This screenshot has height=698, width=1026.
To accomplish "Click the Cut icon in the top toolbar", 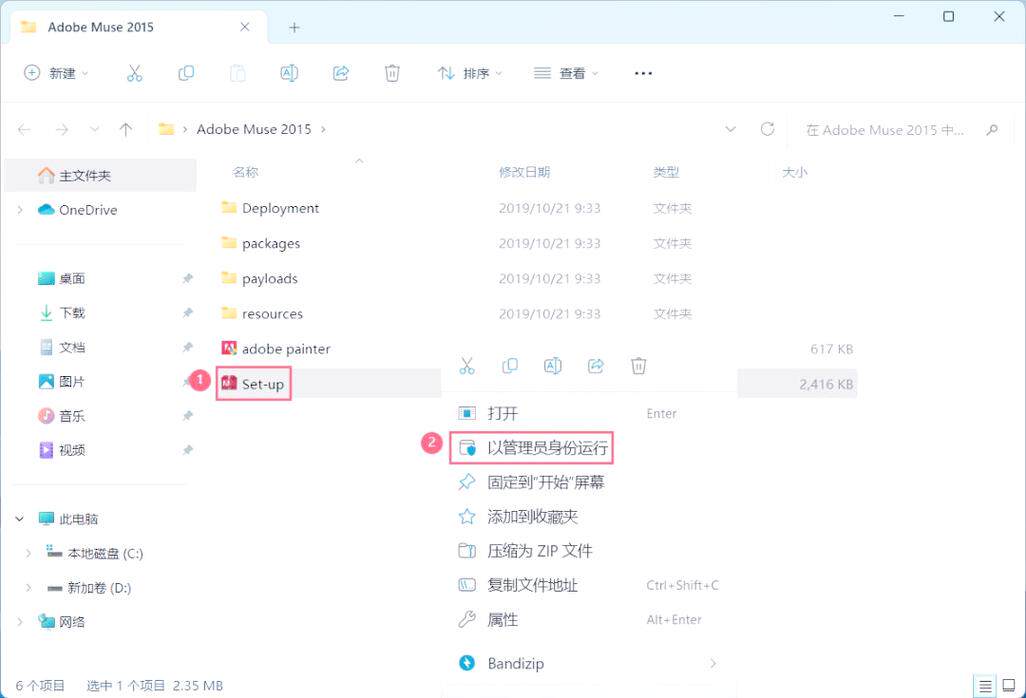I will pyautogui.click(x=134, y=73).
